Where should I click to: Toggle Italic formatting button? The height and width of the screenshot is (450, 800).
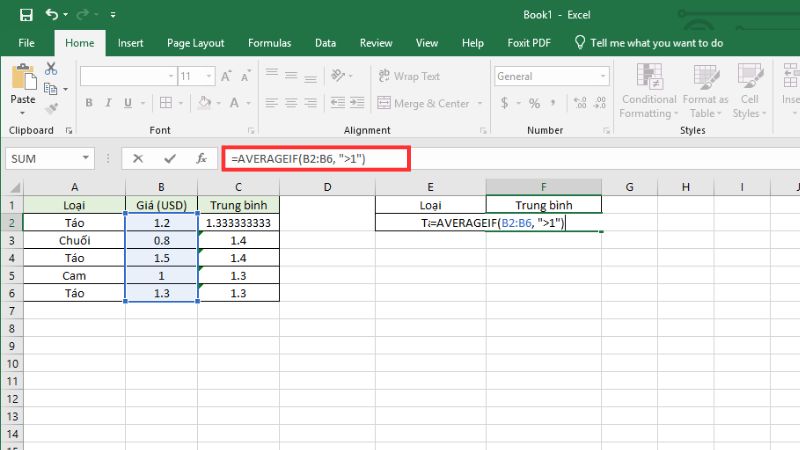110,103
